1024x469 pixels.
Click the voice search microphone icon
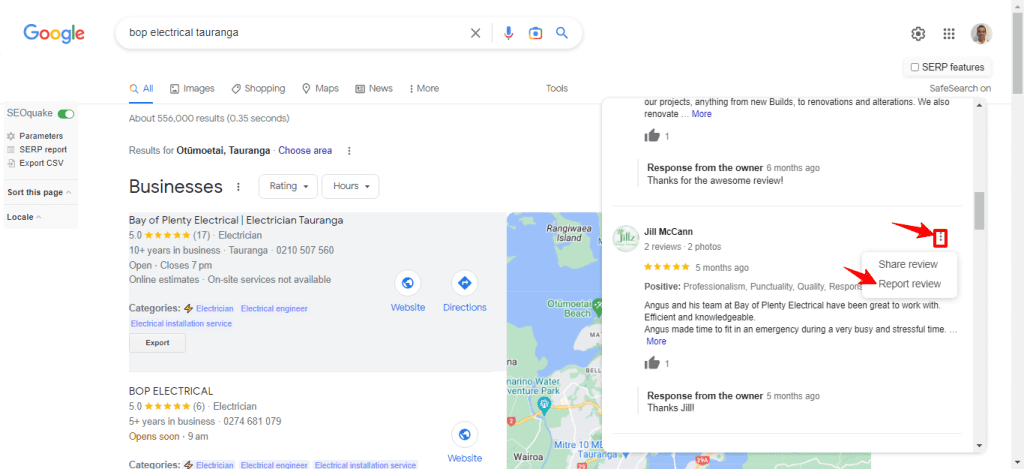[509, 33]
